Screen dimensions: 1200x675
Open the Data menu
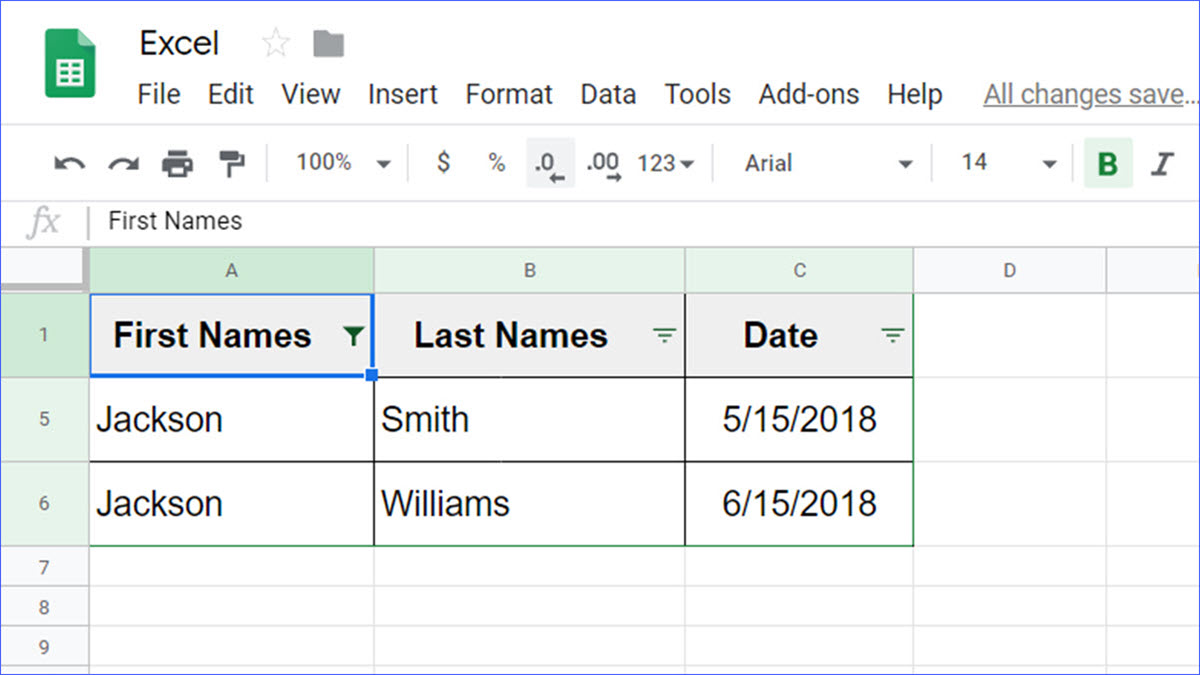(x=608, y=94)
